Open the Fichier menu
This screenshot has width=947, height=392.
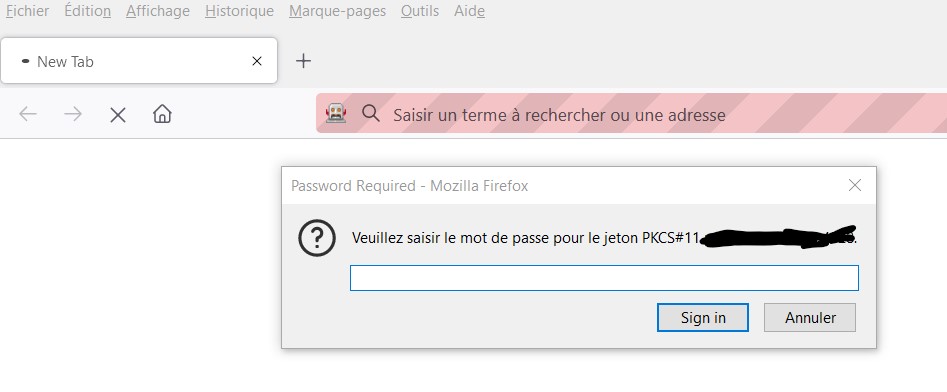28,11
